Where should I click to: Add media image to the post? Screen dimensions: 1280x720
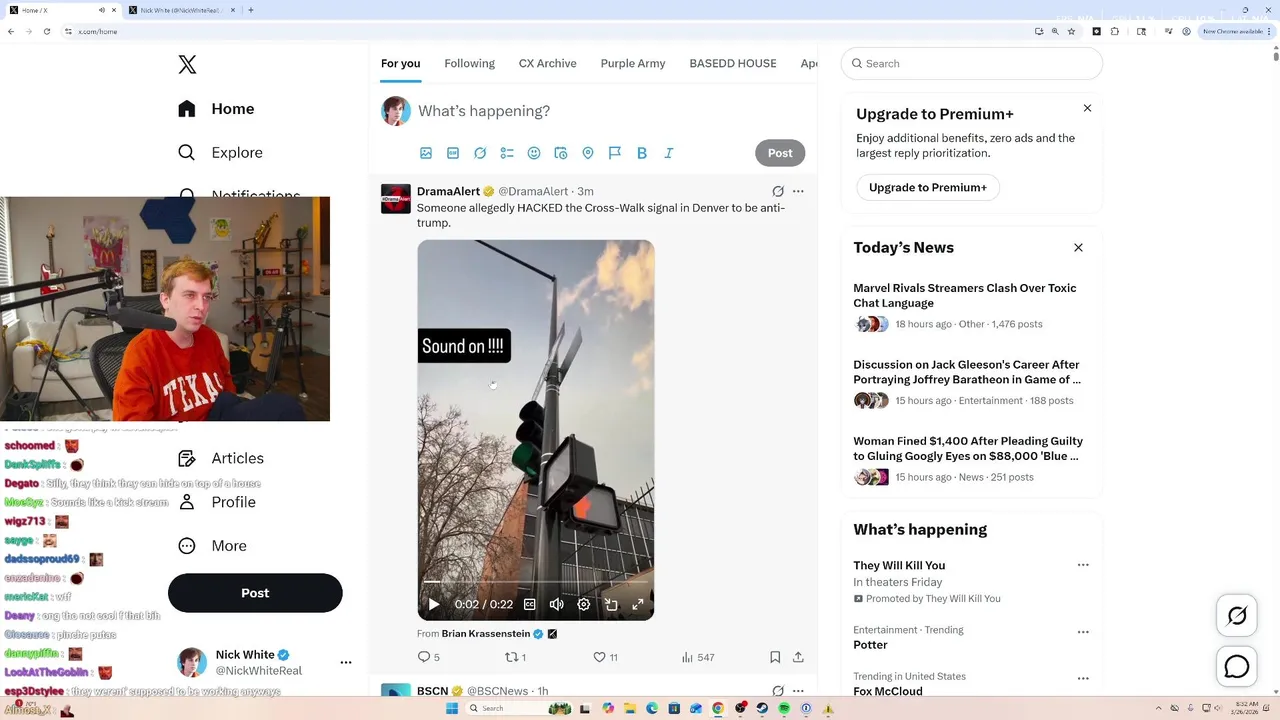click(426, 153)
